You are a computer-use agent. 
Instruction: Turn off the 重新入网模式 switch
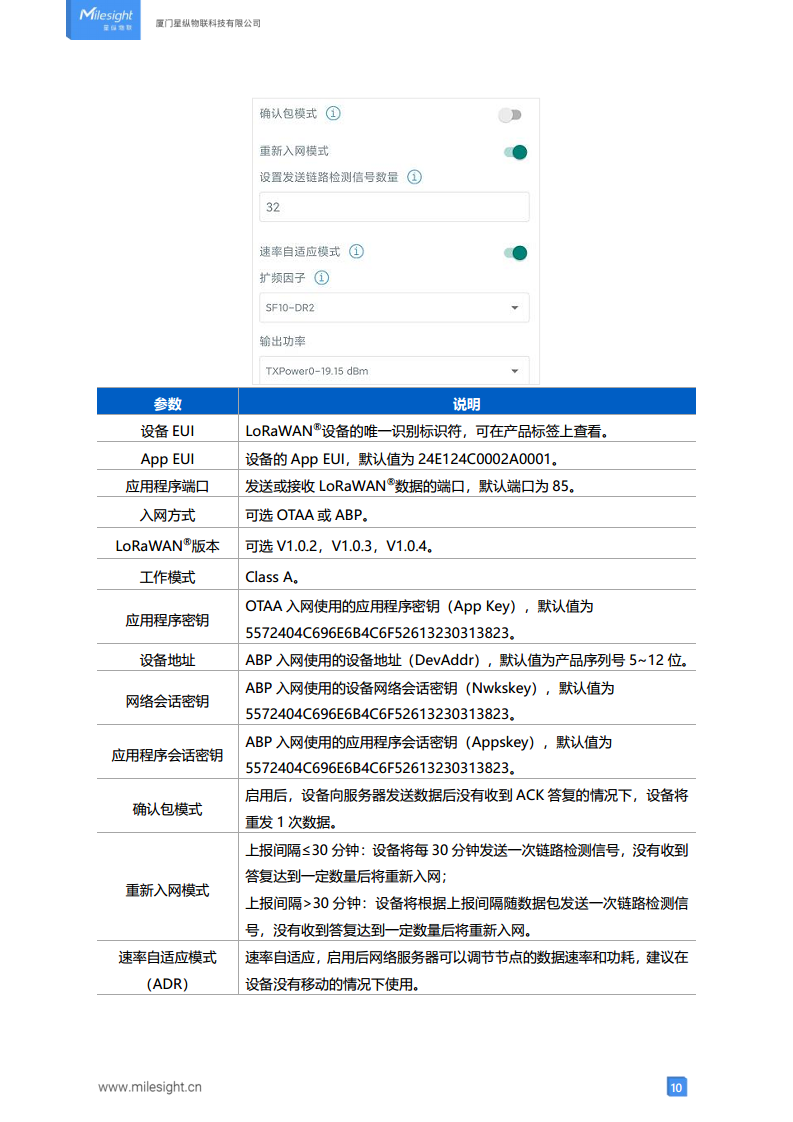click(515, 152)
